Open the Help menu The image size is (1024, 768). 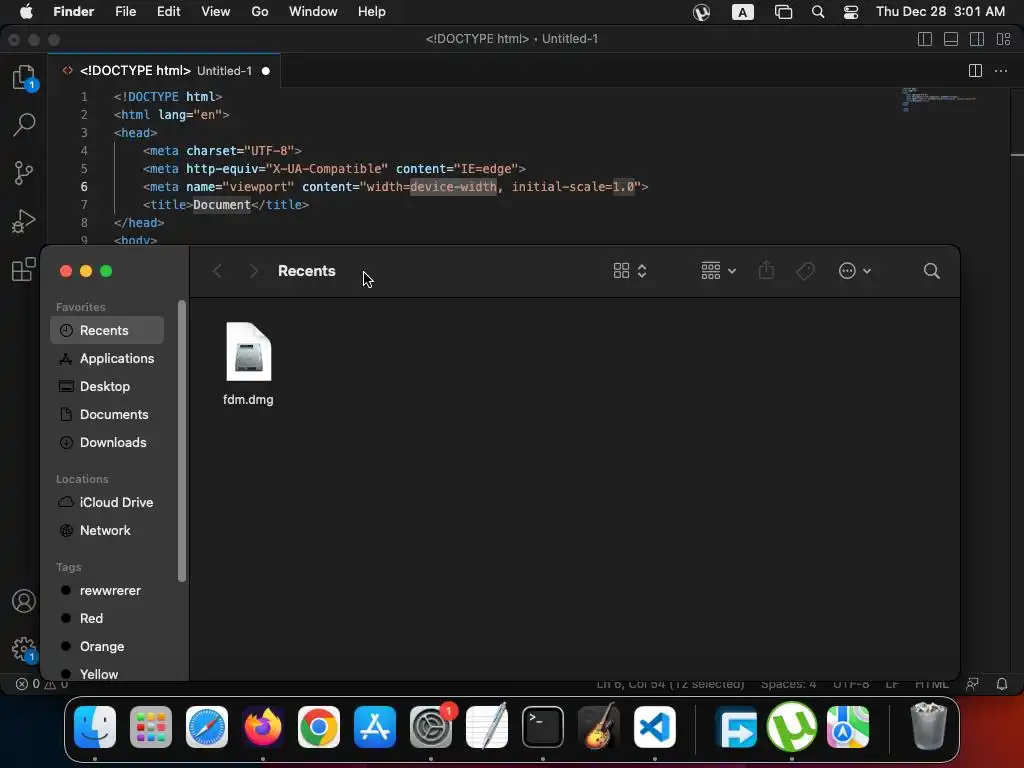pyautogui.click(x=372, y=12)
